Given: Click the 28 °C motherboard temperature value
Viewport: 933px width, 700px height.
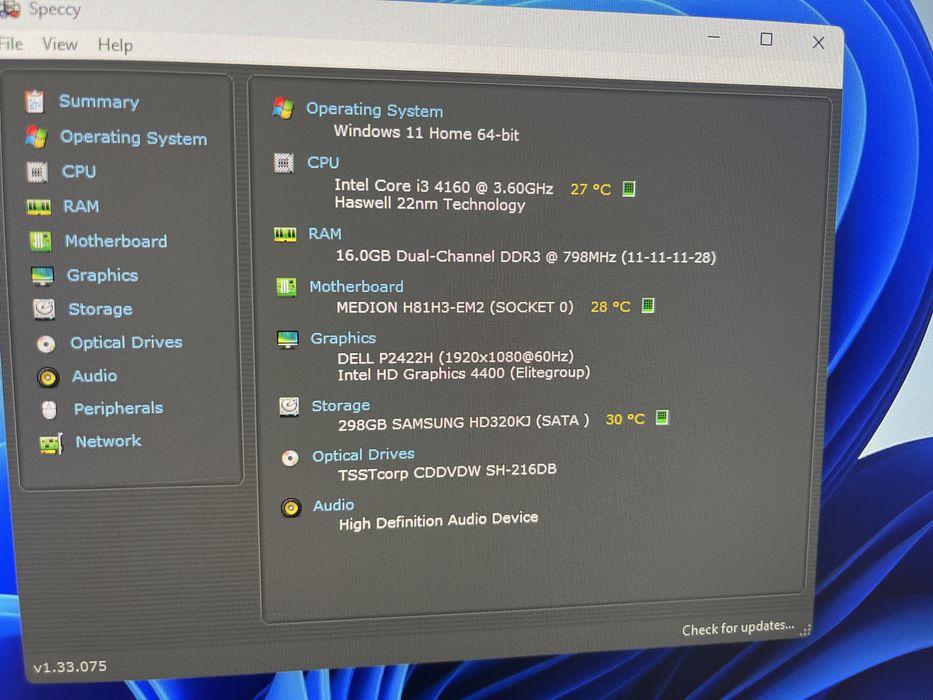Looking at the screenshot, I should point(610,307).
